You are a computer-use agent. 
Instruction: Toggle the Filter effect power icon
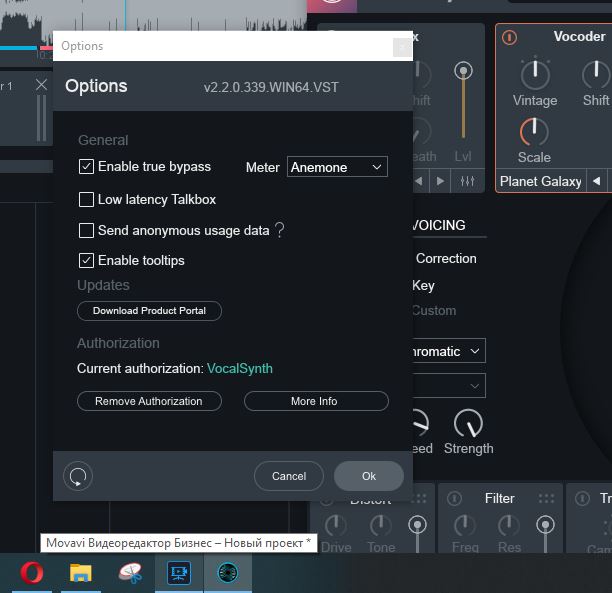455,498
